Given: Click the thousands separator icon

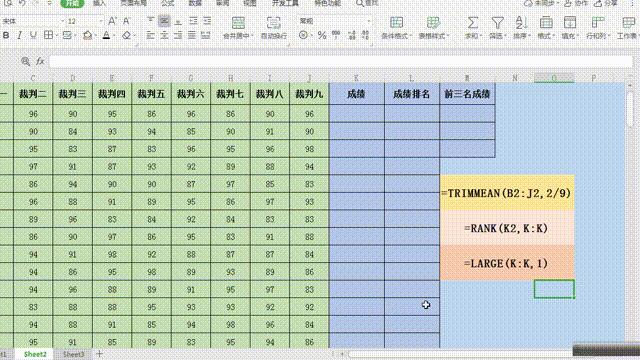Looking at the screenshot, I should point(336,35).
